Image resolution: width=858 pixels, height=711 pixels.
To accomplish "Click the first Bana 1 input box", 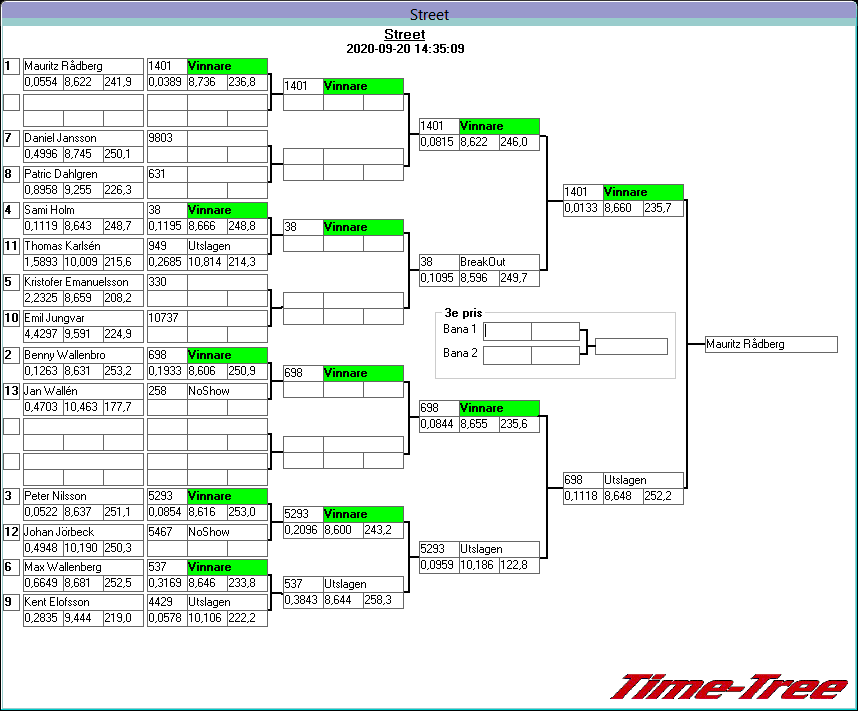I will [x=507, y=331].
